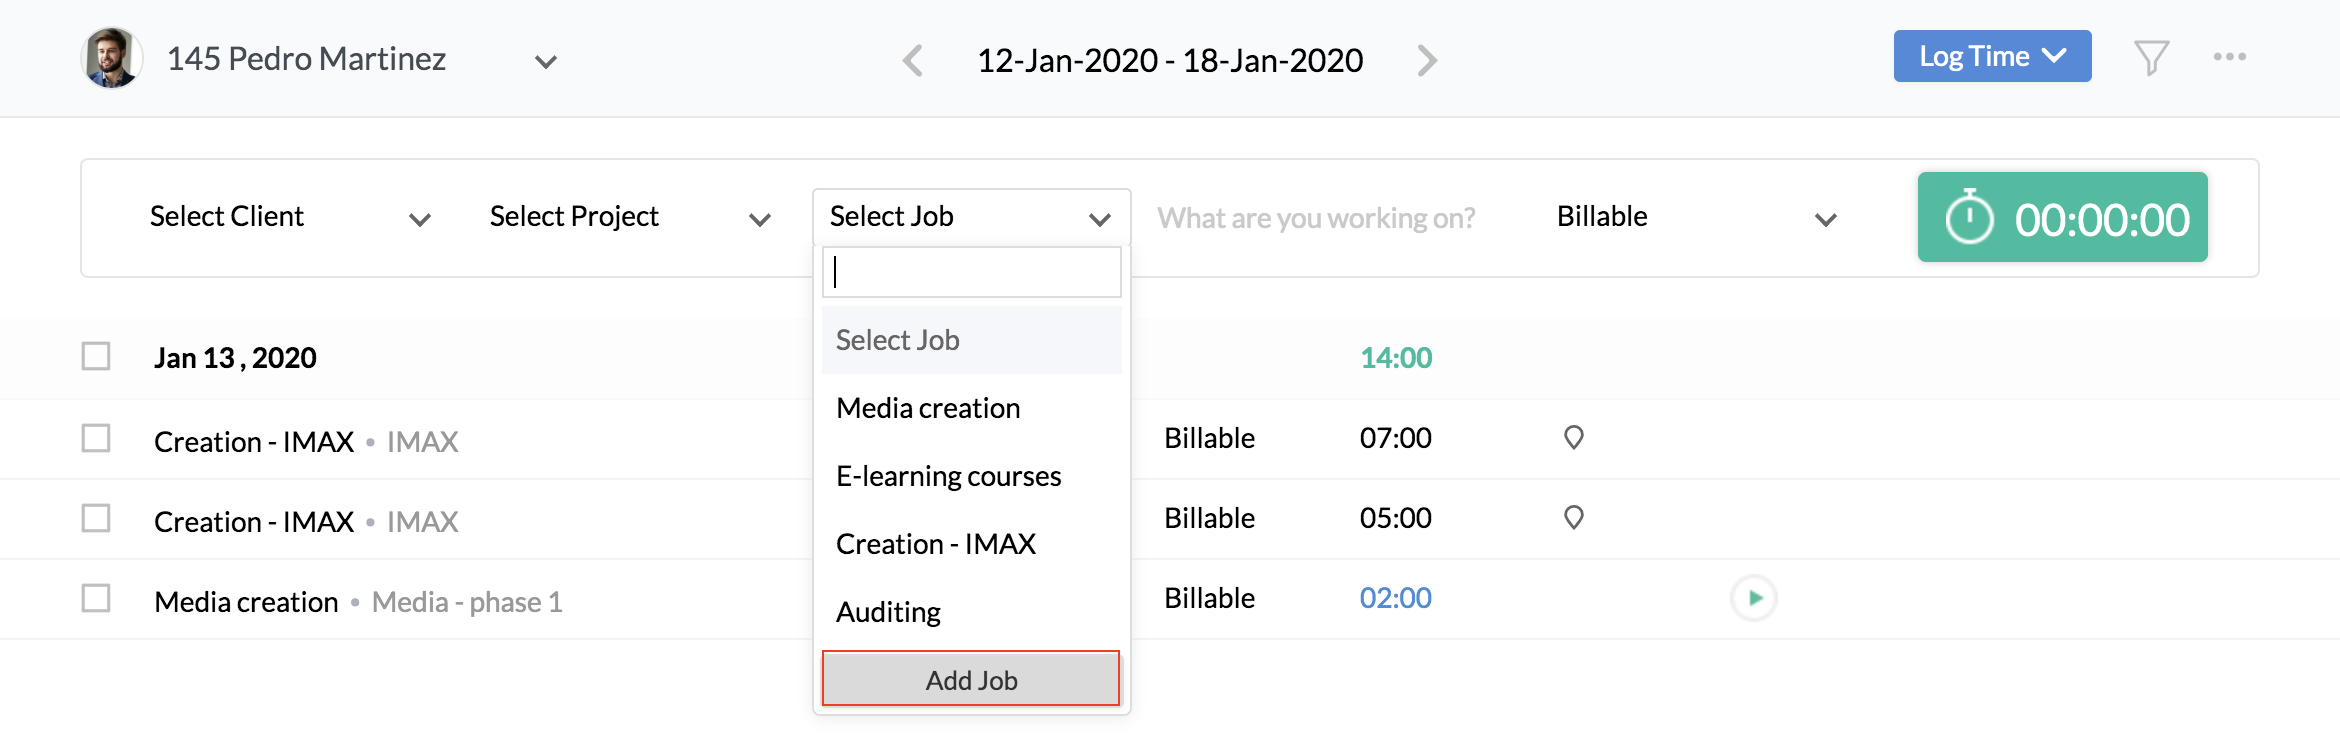The height and width of the screenshot is (756, 2340).
Task: Start the green 00:00:00 timer
Action: pos(2062,218)
